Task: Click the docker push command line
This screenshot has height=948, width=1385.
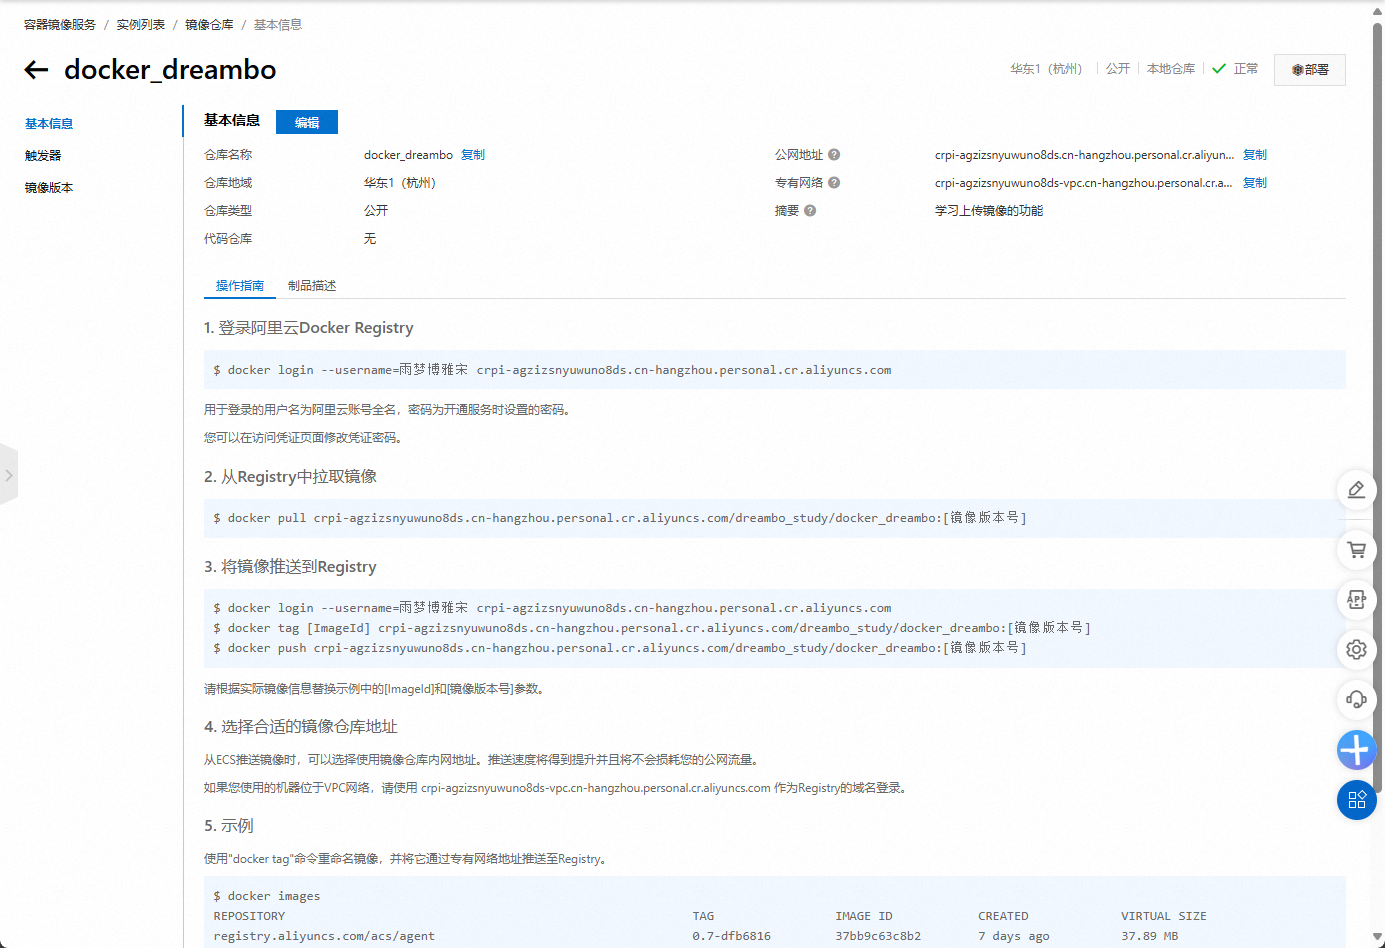Action: (x=620, y=648)
